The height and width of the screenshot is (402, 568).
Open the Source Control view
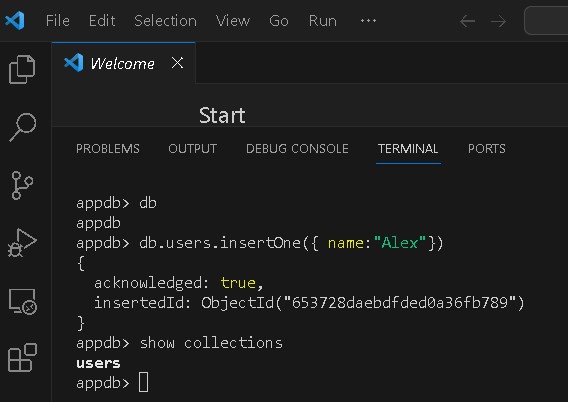22,185
